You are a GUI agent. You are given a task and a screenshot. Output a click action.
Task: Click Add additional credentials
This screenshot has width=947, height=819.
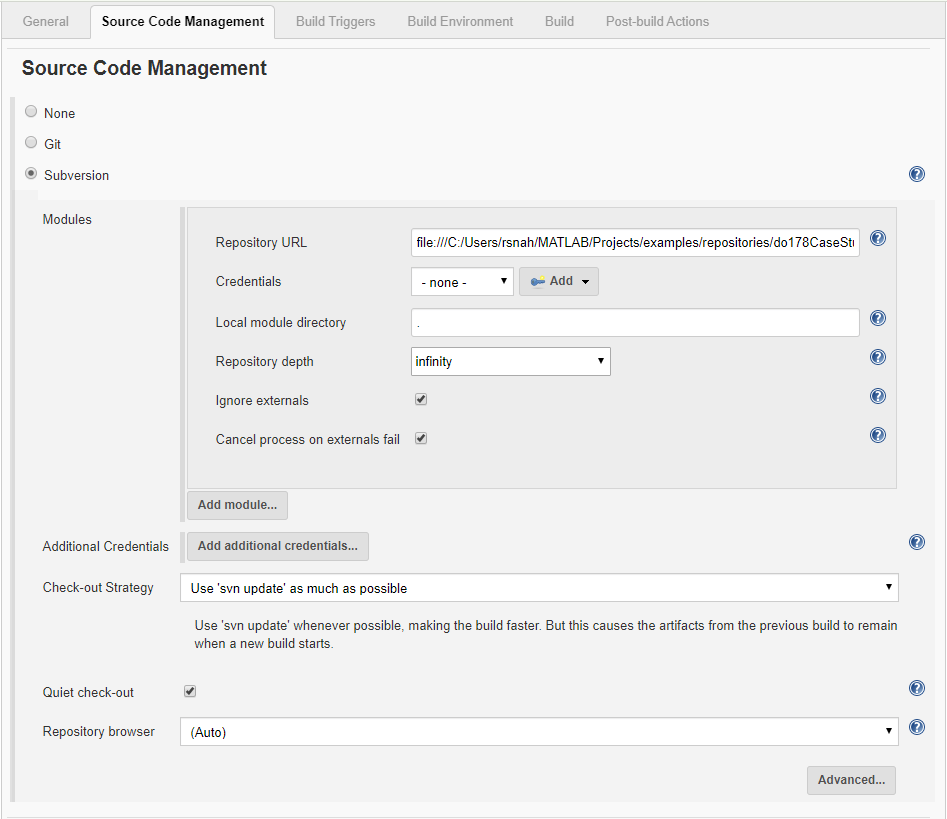277,546
